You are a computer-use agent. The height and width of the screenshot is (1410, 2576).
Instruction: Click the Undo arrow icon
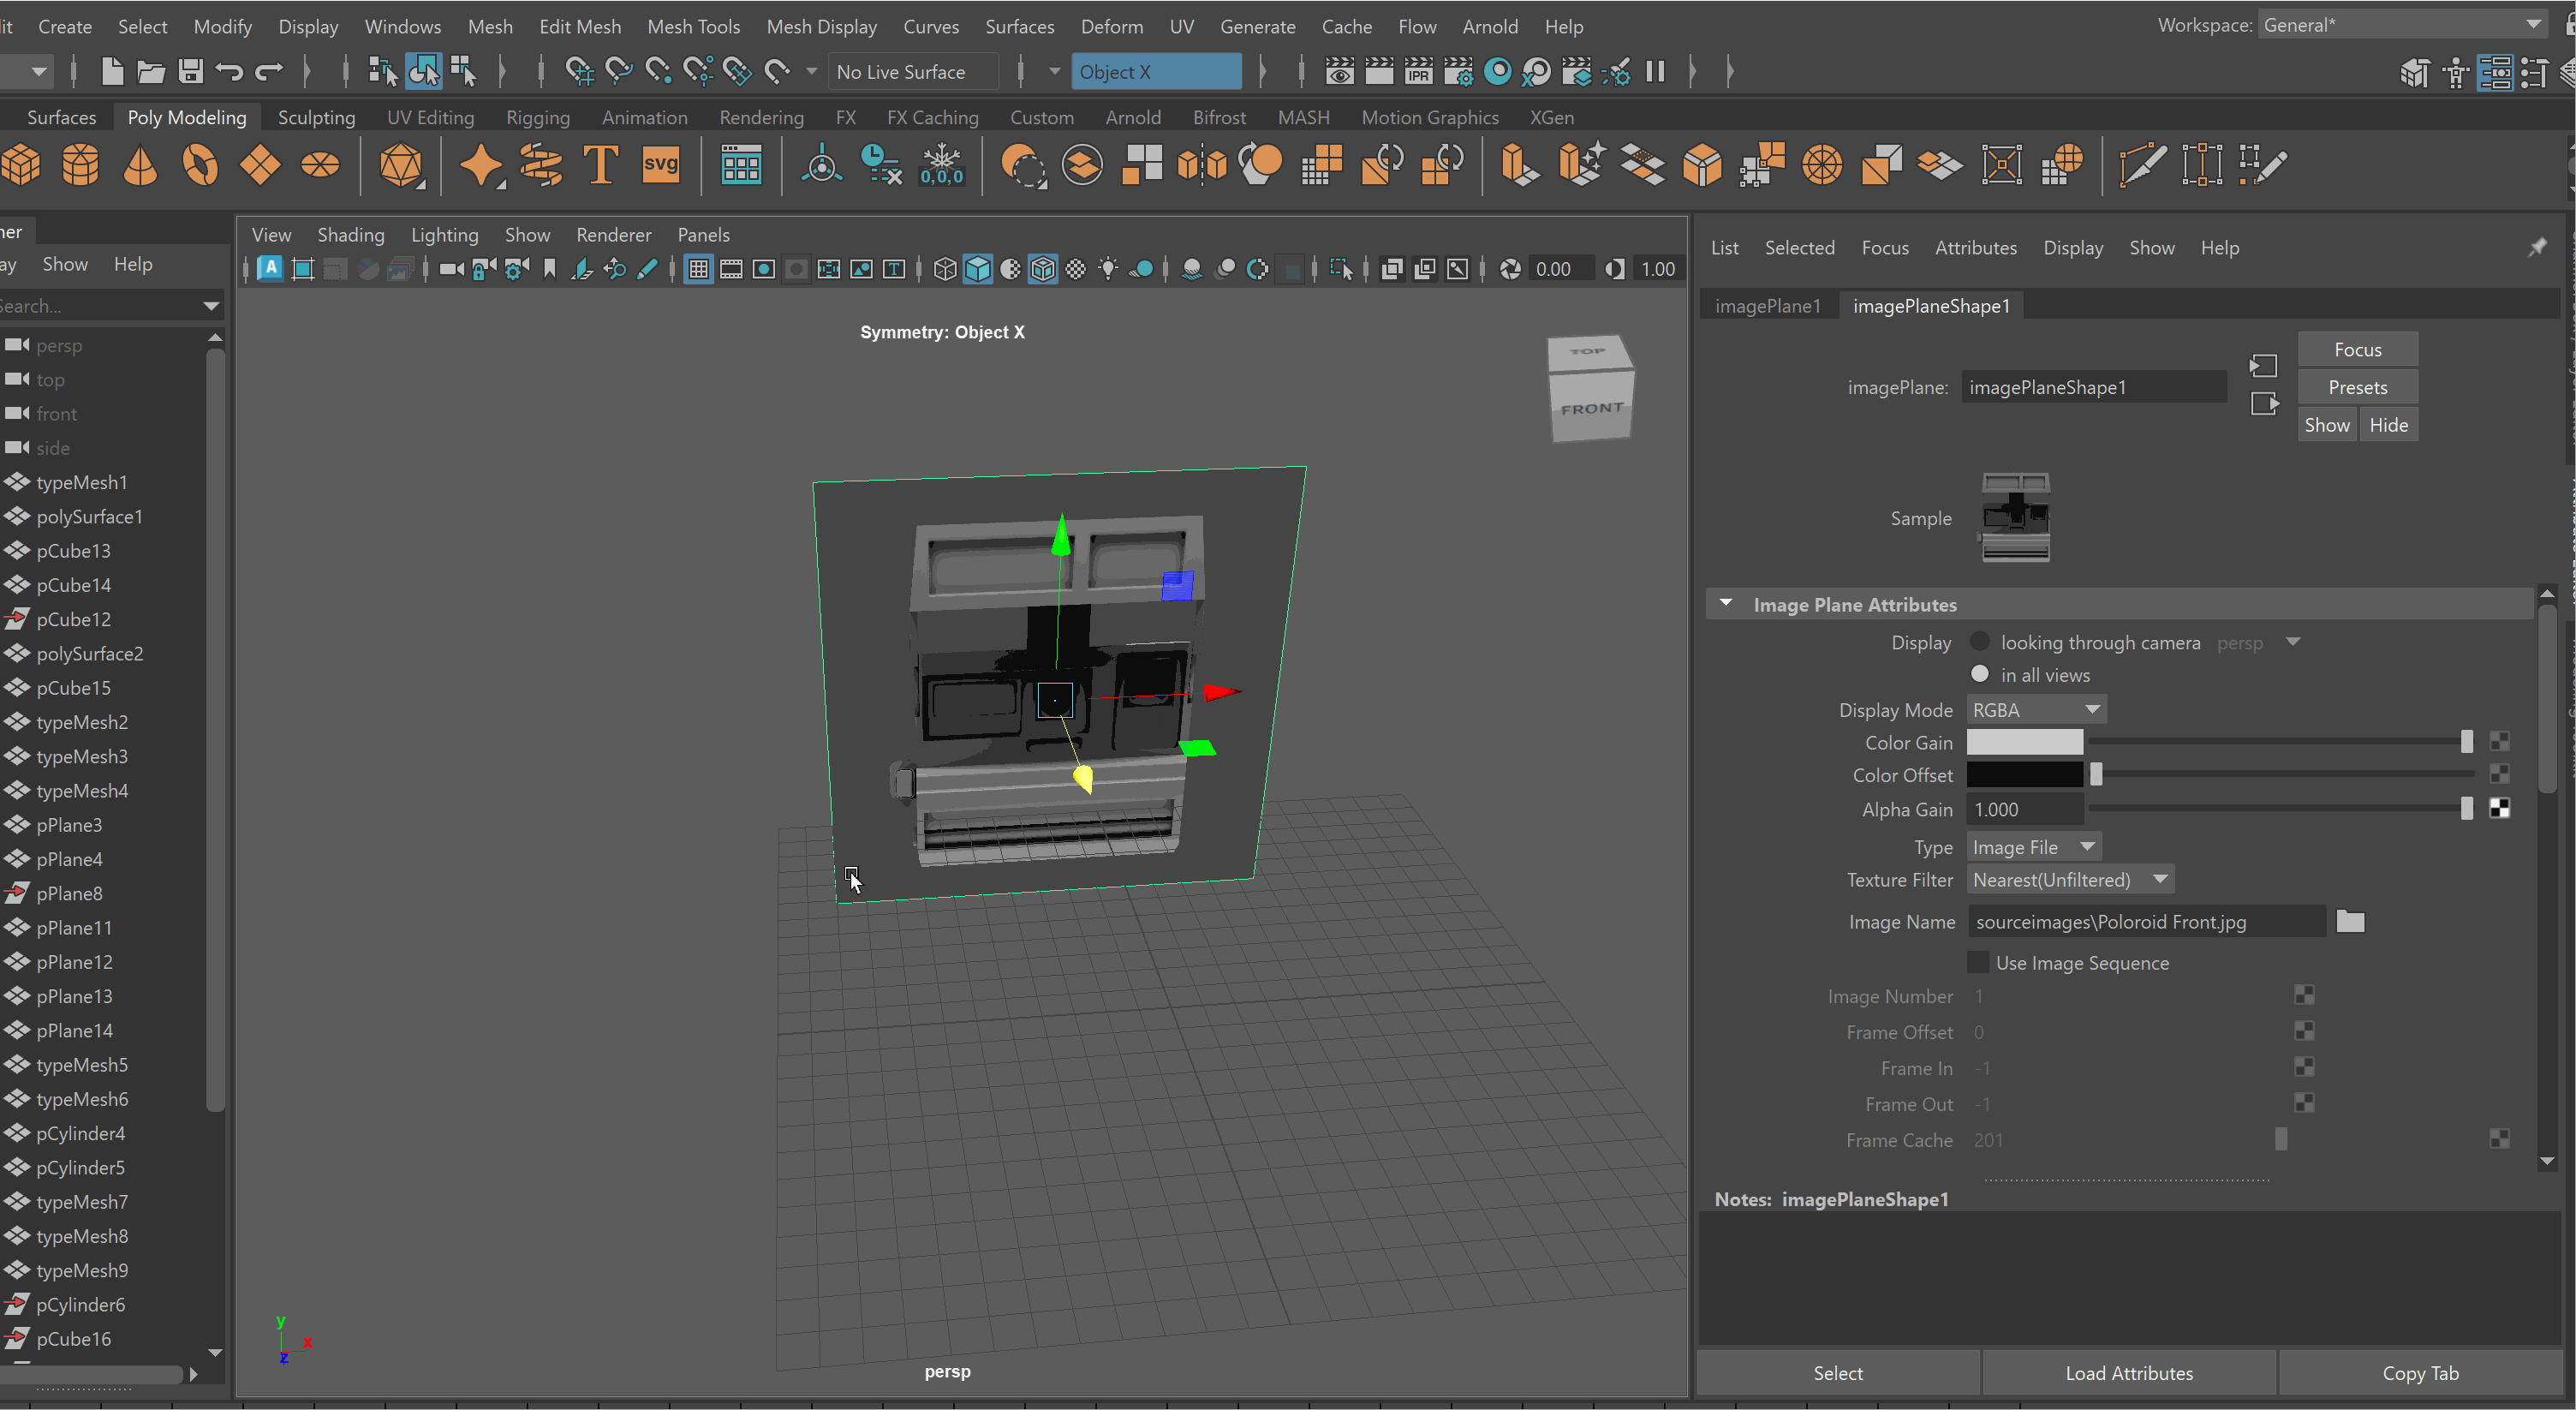point(229,71)
